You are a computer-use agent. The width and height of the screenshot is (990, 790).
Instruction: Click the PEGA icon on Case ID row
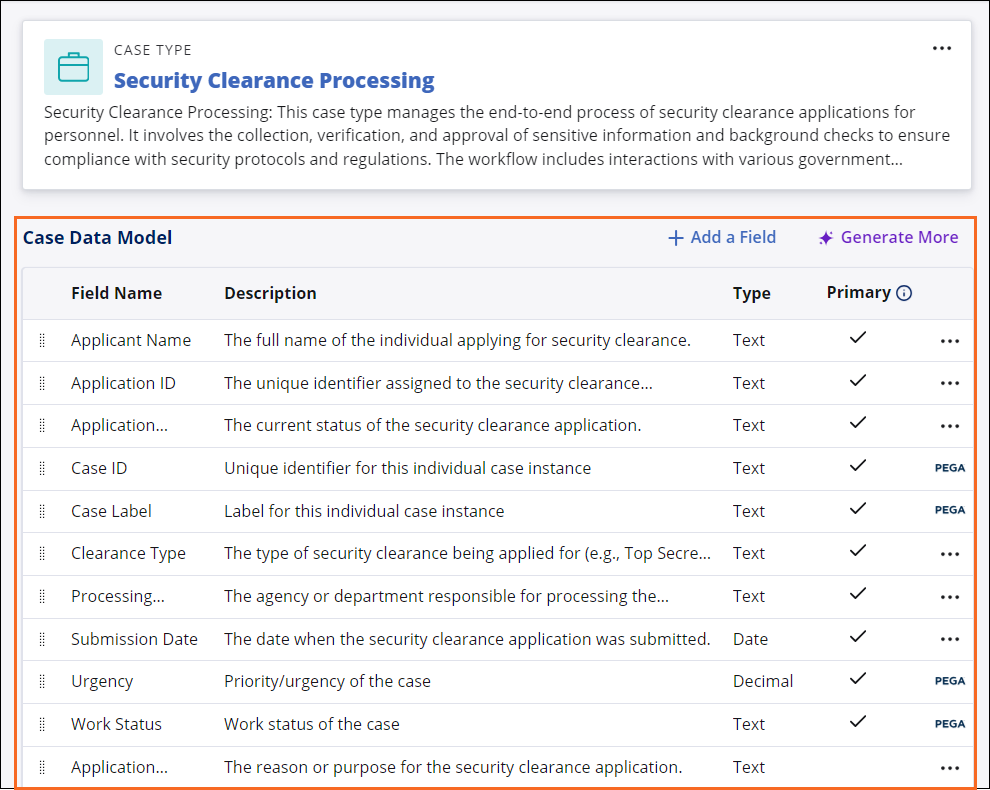pyautogui.click(x=949, y=467)
